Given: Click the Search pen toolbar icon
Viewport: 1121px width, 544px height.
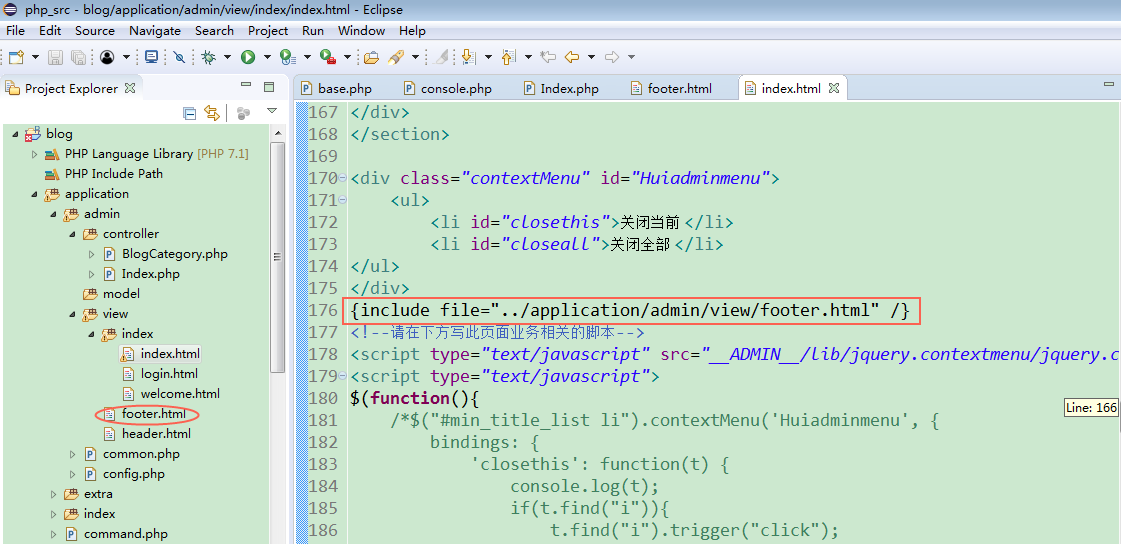Looking at the screenshot, I should 396,57.
